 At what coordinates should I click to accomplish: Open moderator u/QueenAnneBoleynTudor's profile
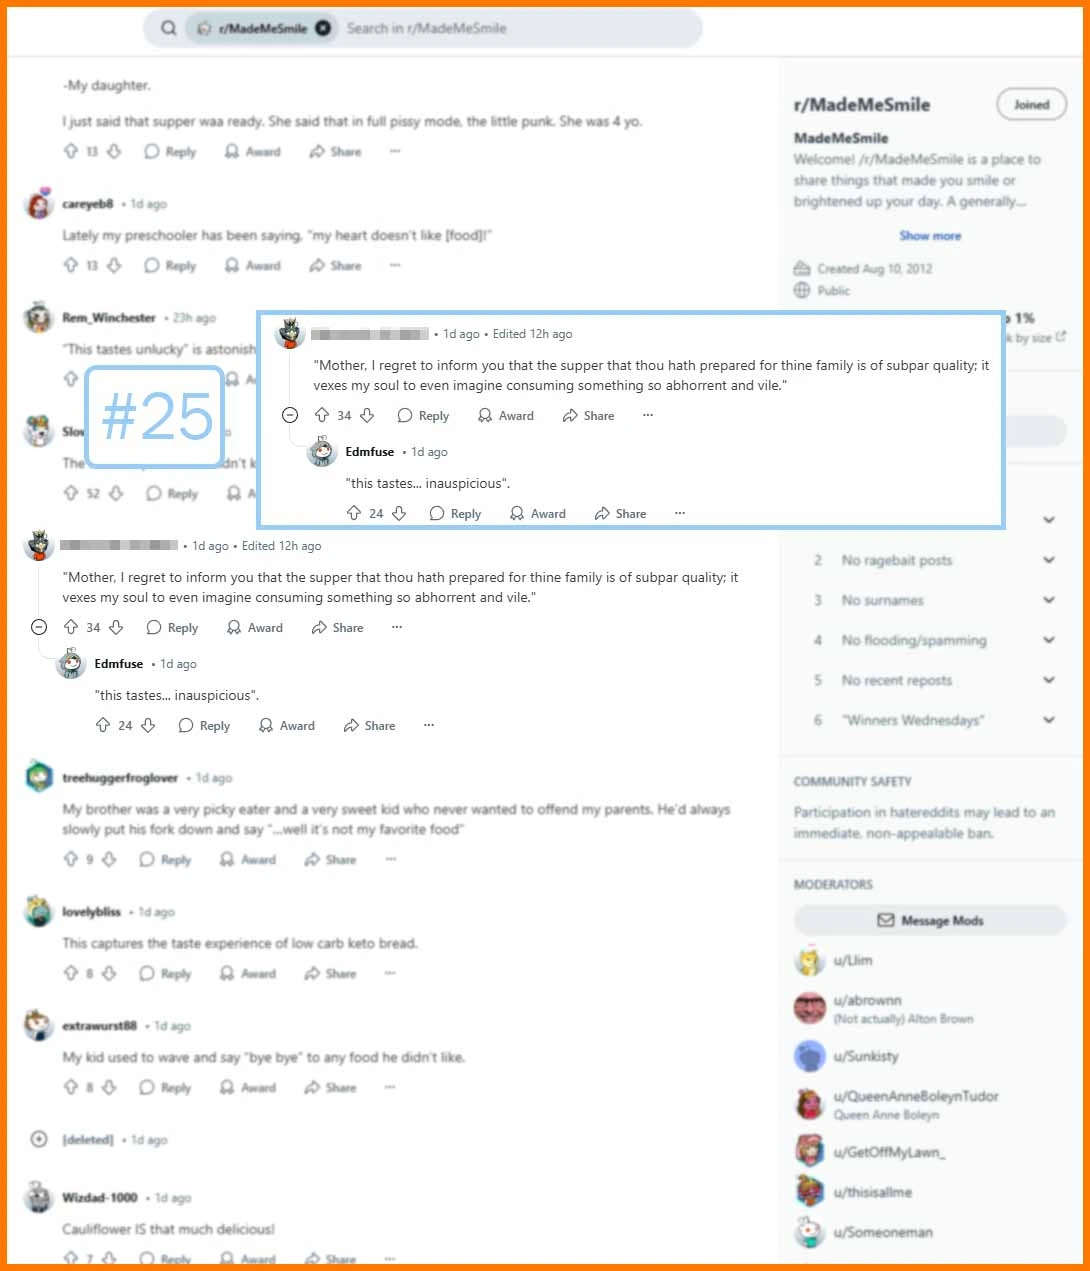(916, 1096)
